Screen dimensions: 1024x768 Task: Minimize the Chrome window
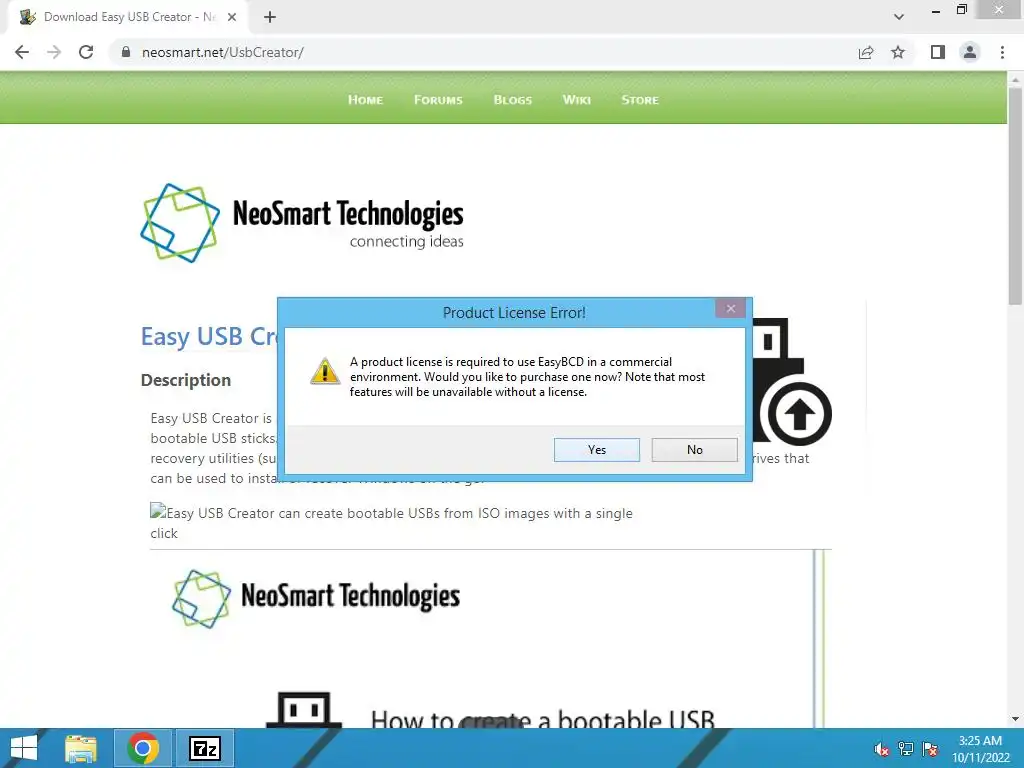point(936,11)
